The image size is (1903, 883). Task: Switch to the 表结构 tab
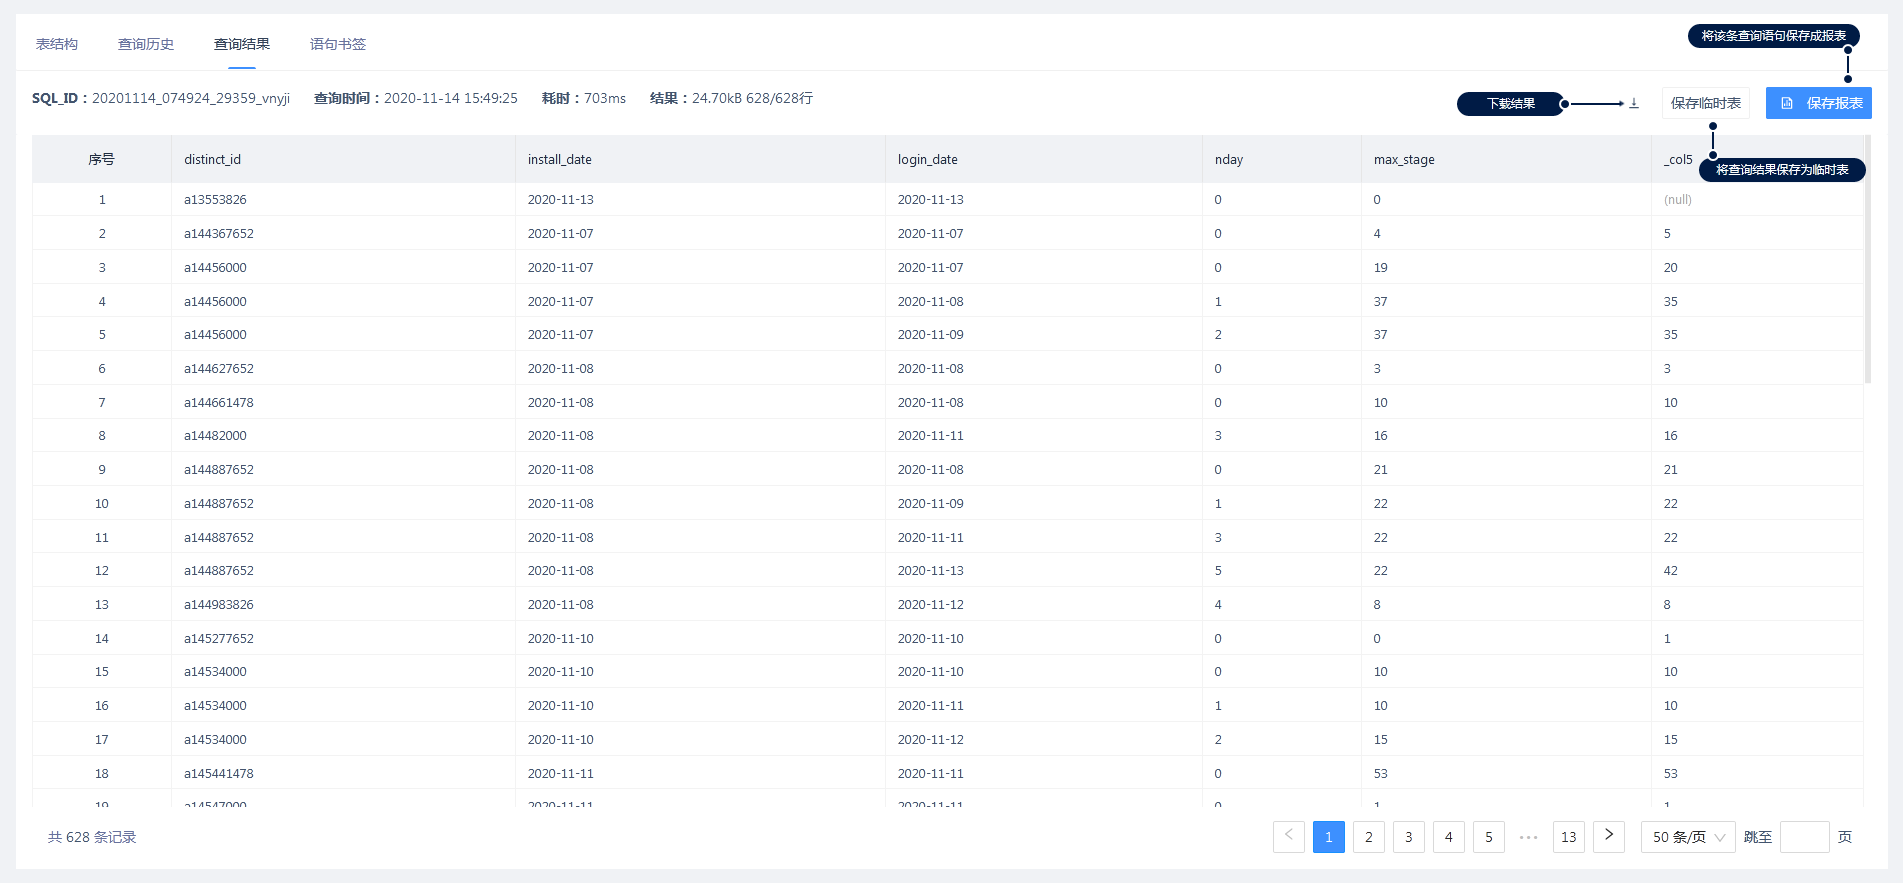pyautogui.click(x=57, y=44)
